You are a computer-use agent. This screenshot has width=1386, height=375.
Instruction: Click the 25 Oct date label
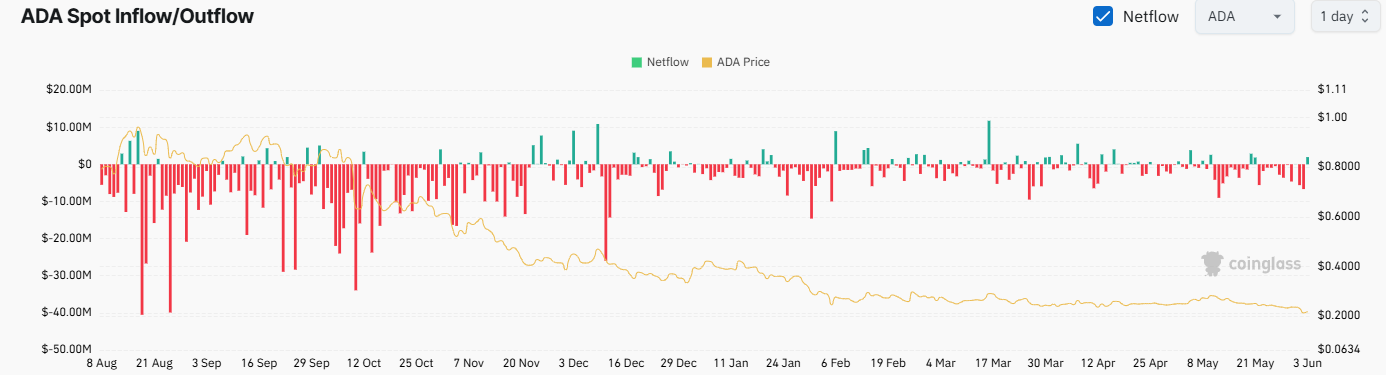pyautogui.click(x=416, y=363)
